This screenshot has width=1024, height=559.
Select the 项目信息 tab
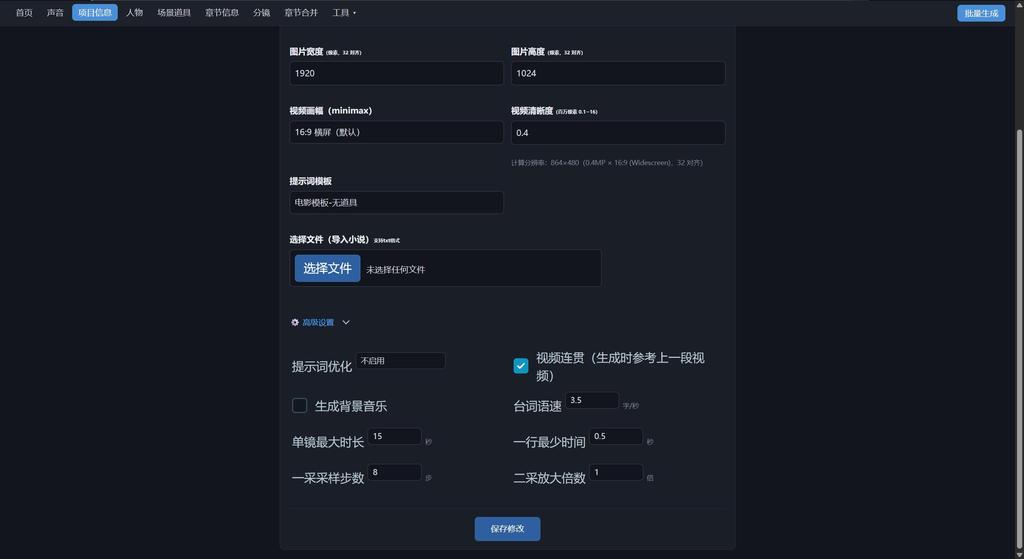pyautogui.click(x=95, y=13)
